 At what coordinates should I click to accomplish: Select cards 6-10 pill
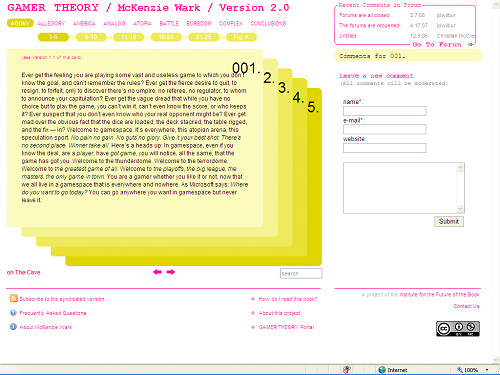pos(91,37)
